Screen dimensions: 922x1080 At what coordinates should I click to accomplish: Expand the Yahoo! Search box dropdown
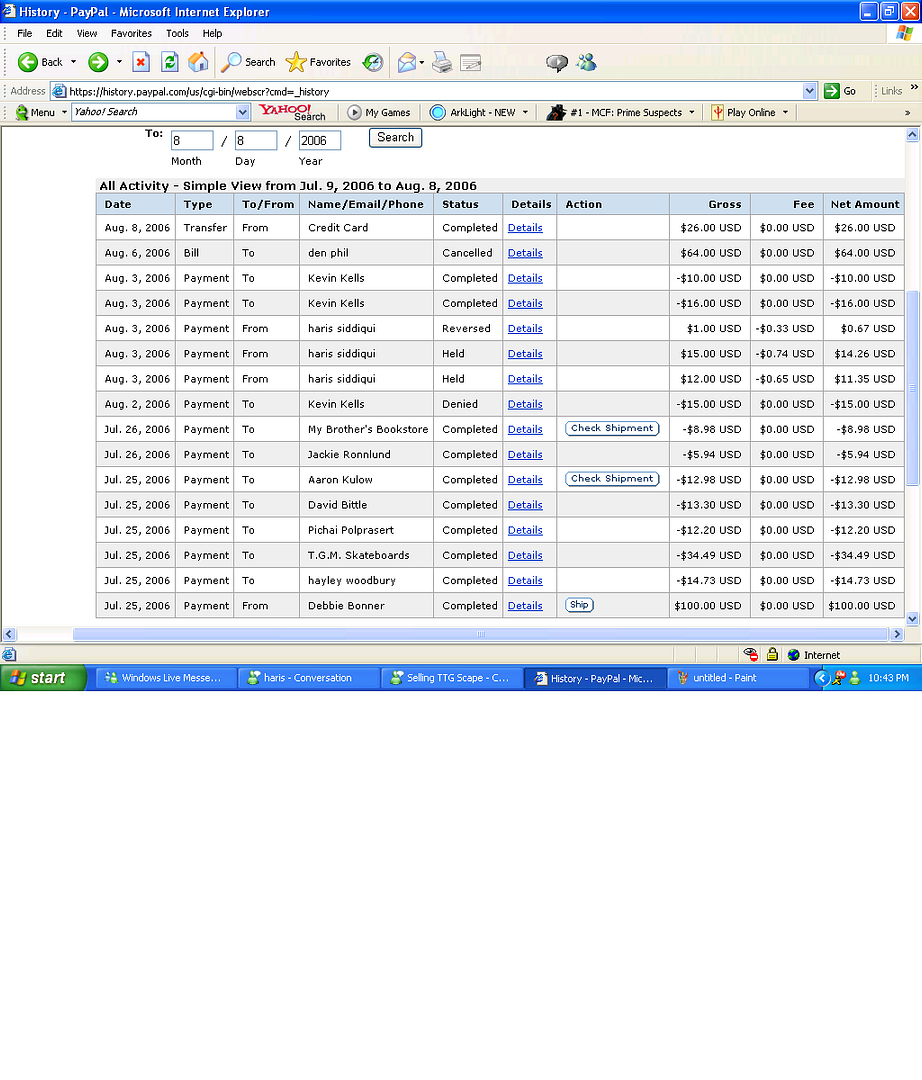(243, 113)
